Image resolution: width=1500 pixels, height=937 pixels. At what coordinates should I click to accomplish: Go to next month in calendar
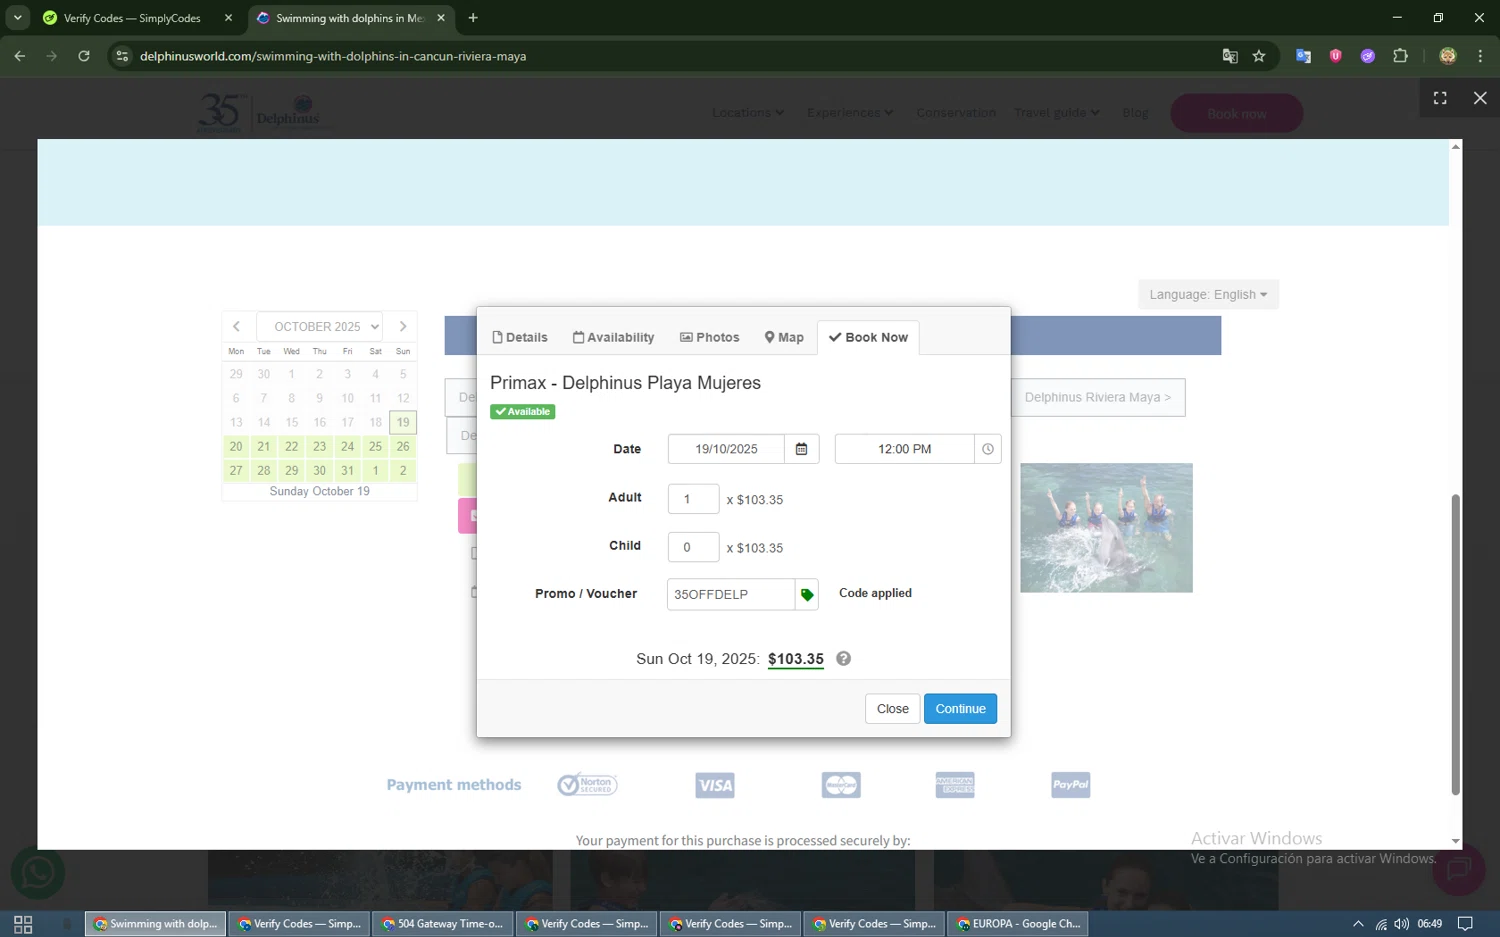coord(403,326)
